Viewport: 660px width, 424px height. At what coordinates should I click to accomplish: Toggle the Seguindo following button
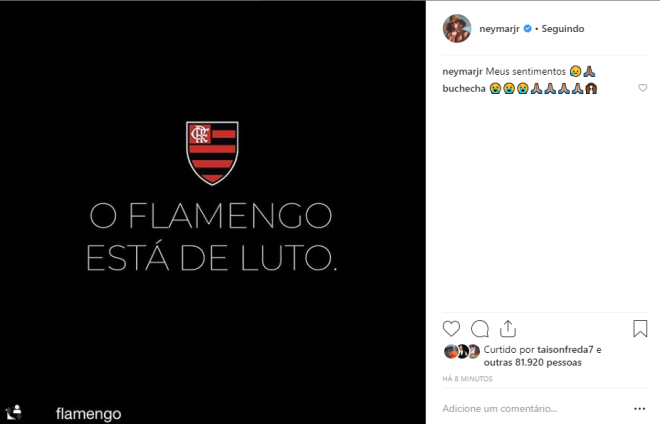coord(563,29)
